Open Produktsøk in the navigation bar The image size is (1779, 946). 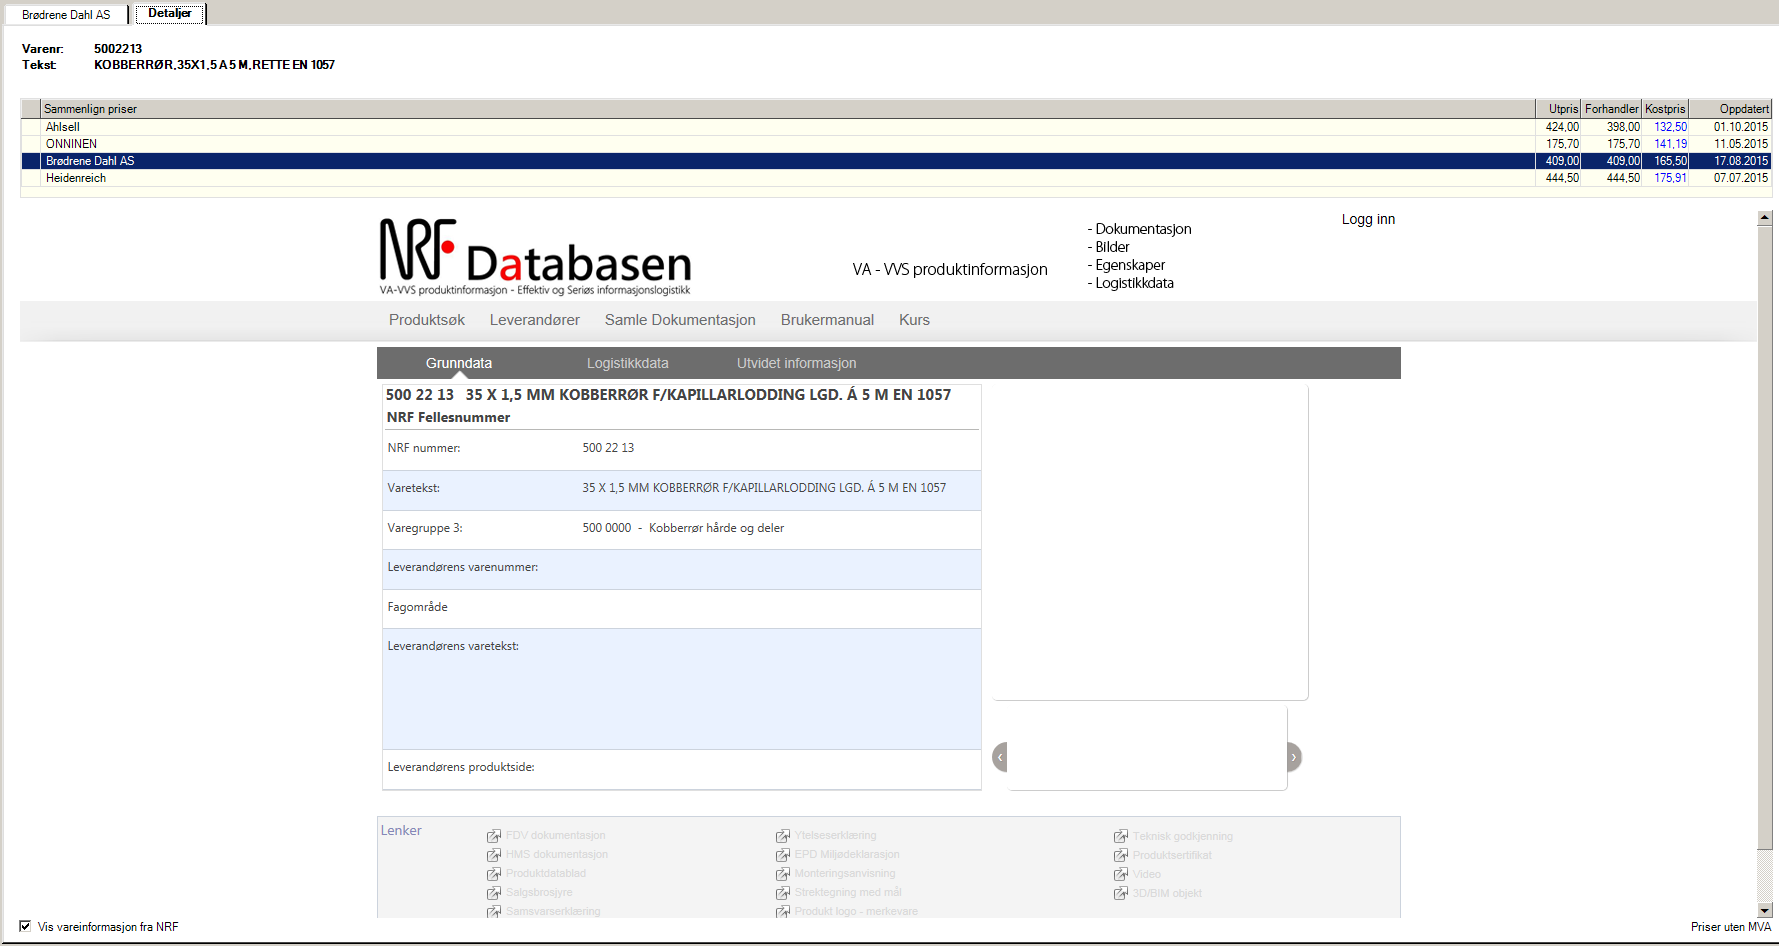pos(427,320)
